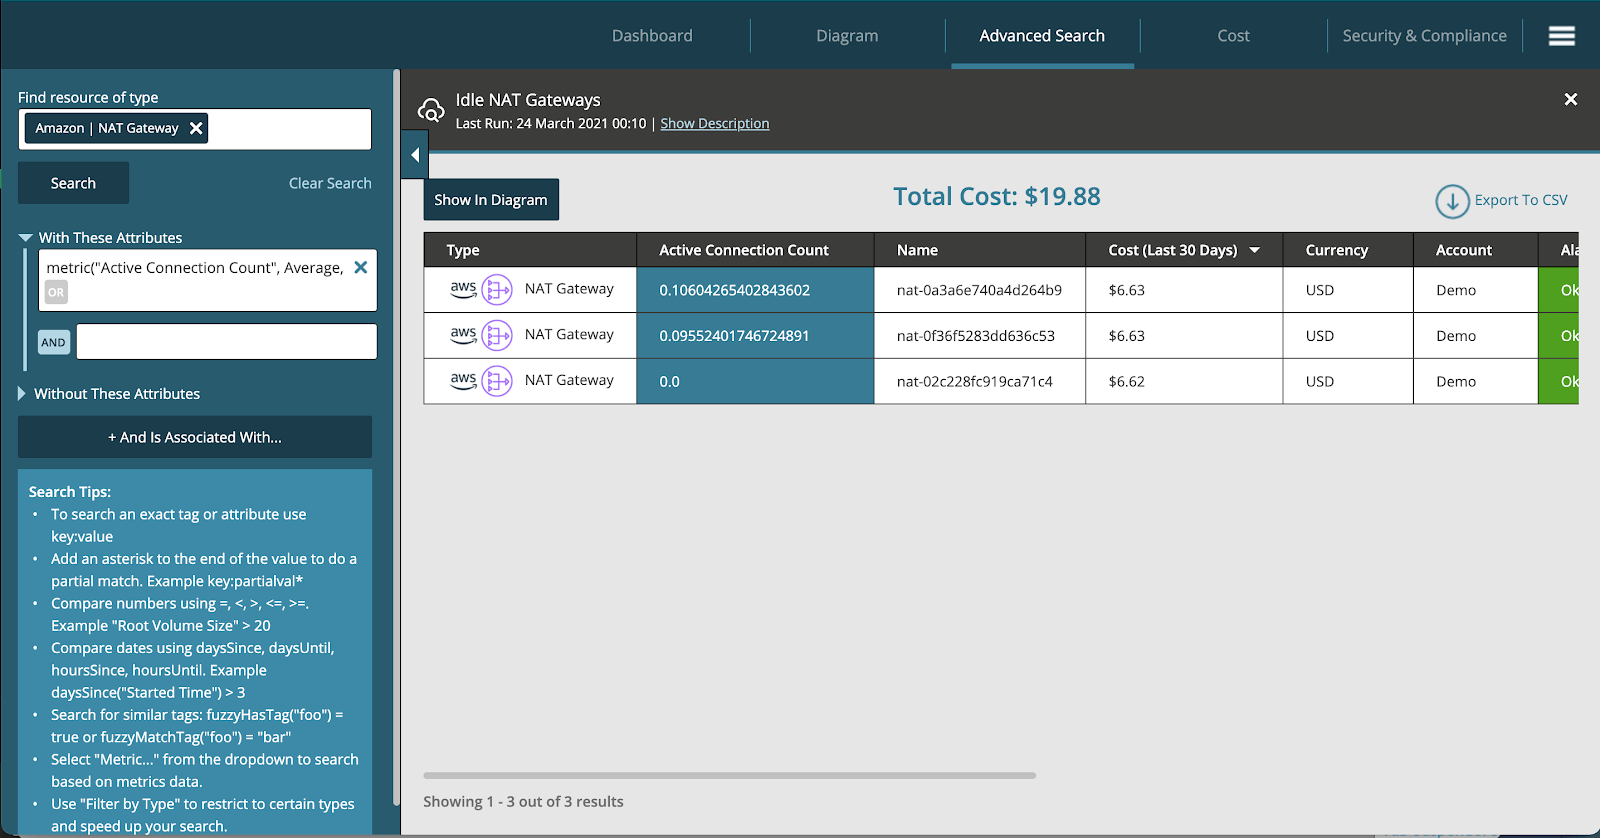Click the aws logo in the nat-0a3a6e740a4d264b9 row
The height and width of the screenshot is (838, 1600).
click(463, 289)
